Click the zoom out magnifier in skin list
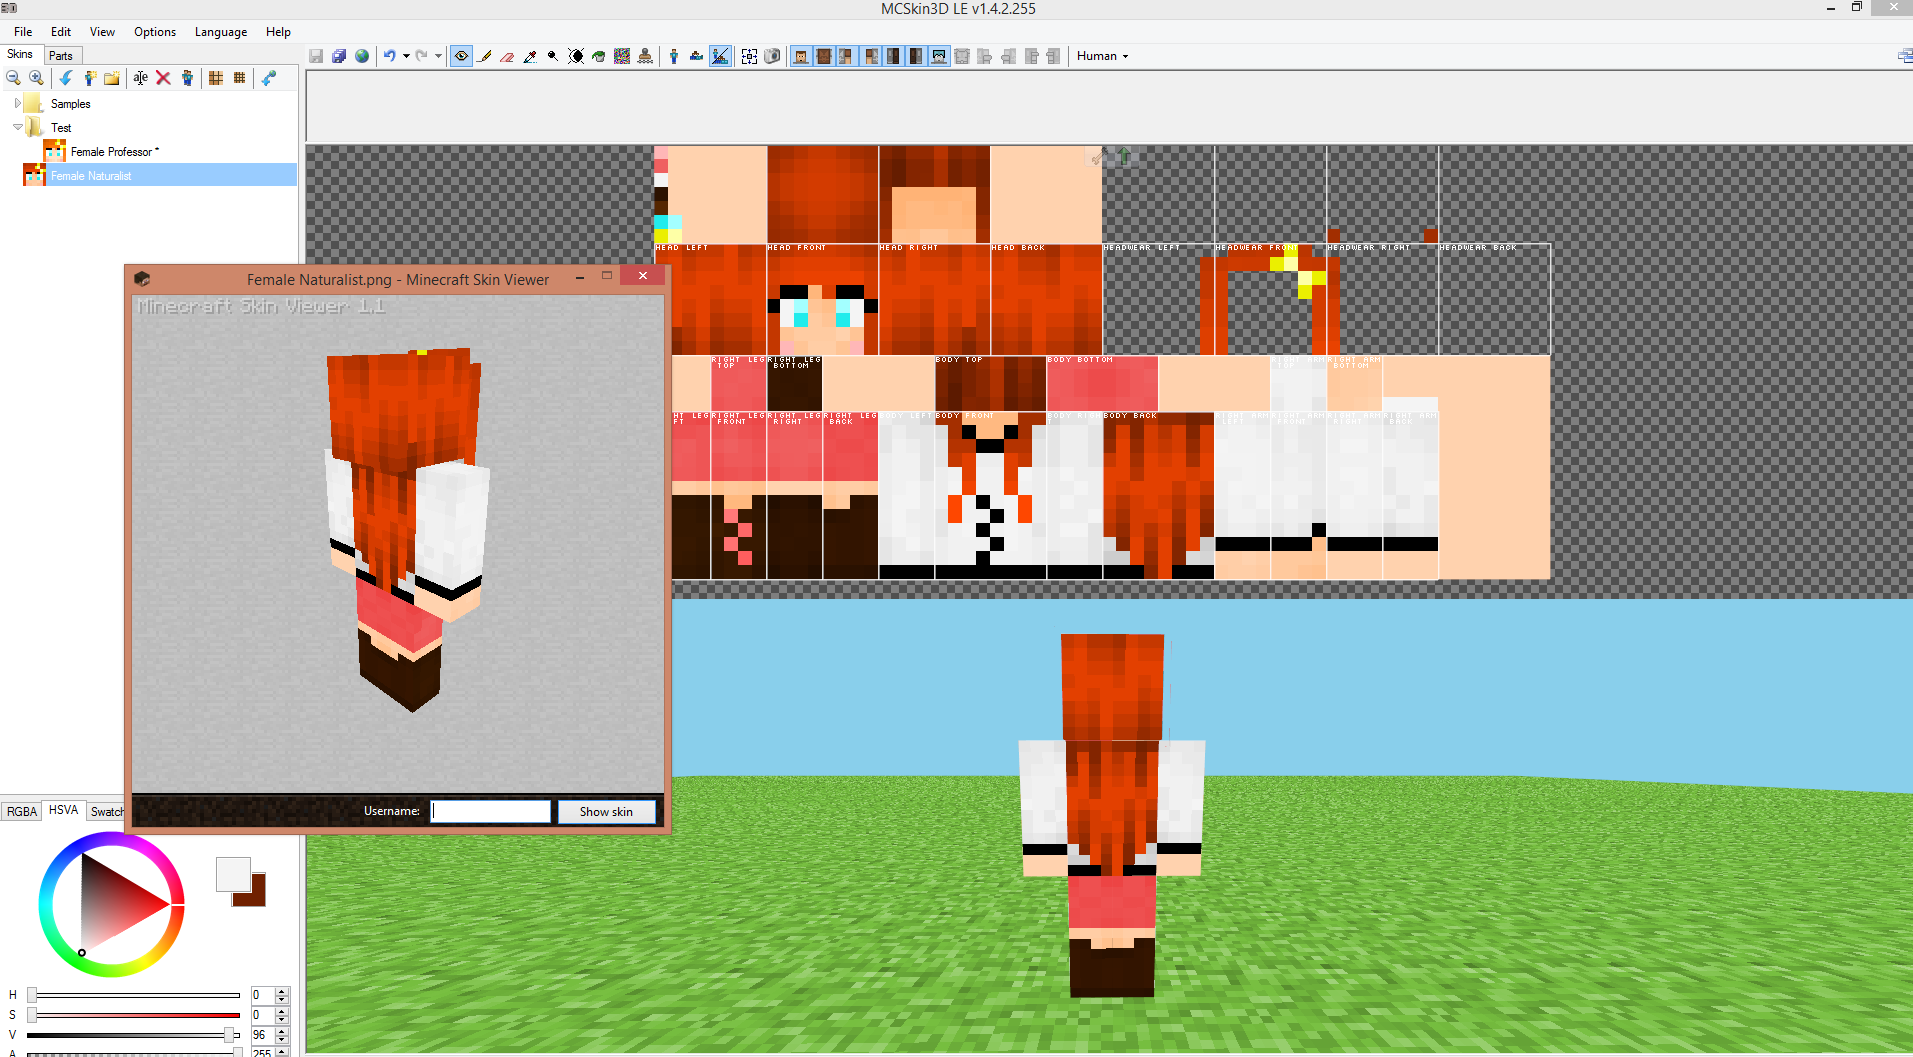Viewport: 1913px width, 1057px height. (14, 78)
